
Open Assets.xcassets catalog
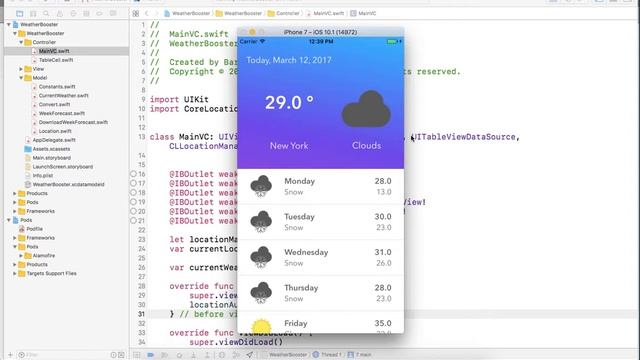pos(51,149)
